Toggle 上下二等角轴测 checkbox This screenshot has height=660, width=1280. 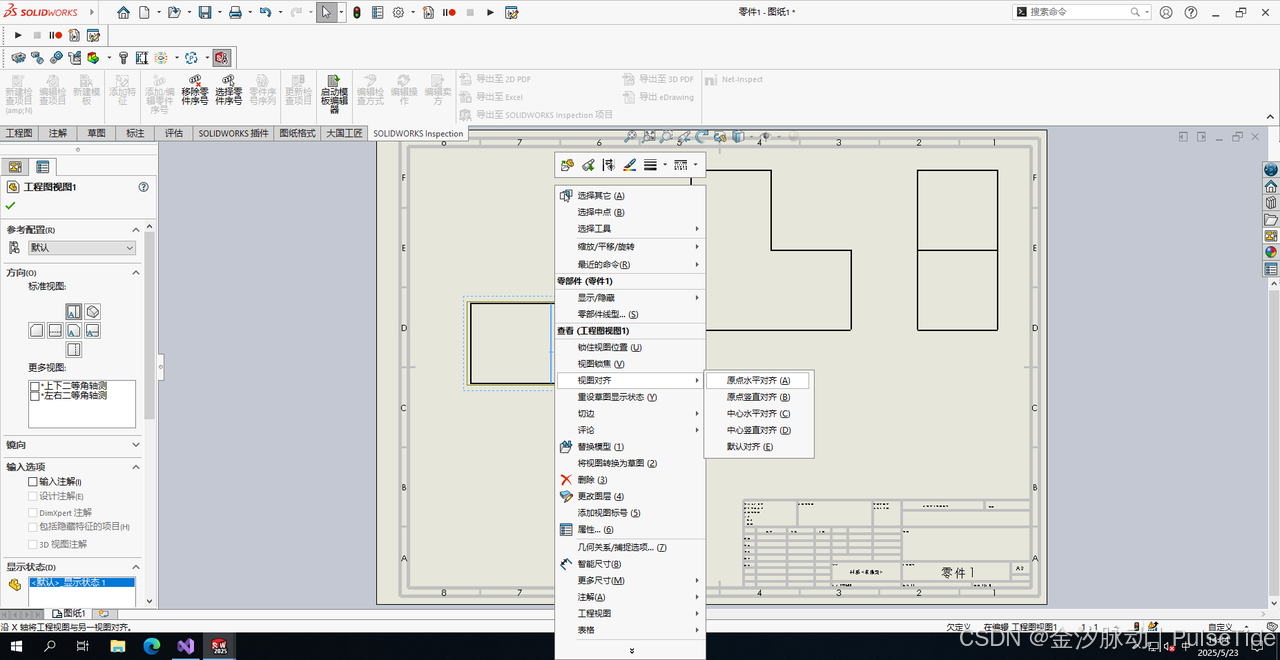point(36,386)
